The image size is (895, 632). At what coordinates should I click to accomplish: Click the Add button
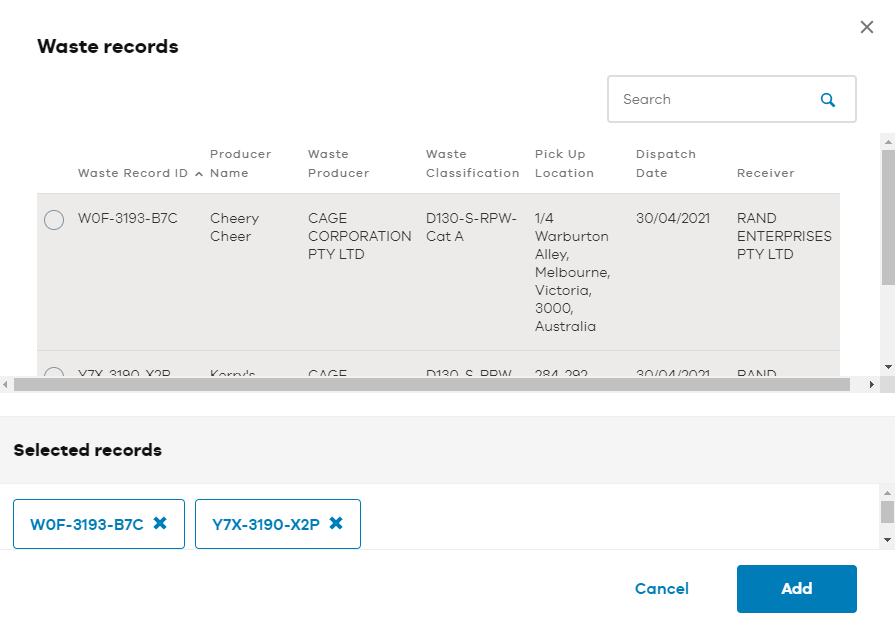pyautogui.click(x=796, y=589)
